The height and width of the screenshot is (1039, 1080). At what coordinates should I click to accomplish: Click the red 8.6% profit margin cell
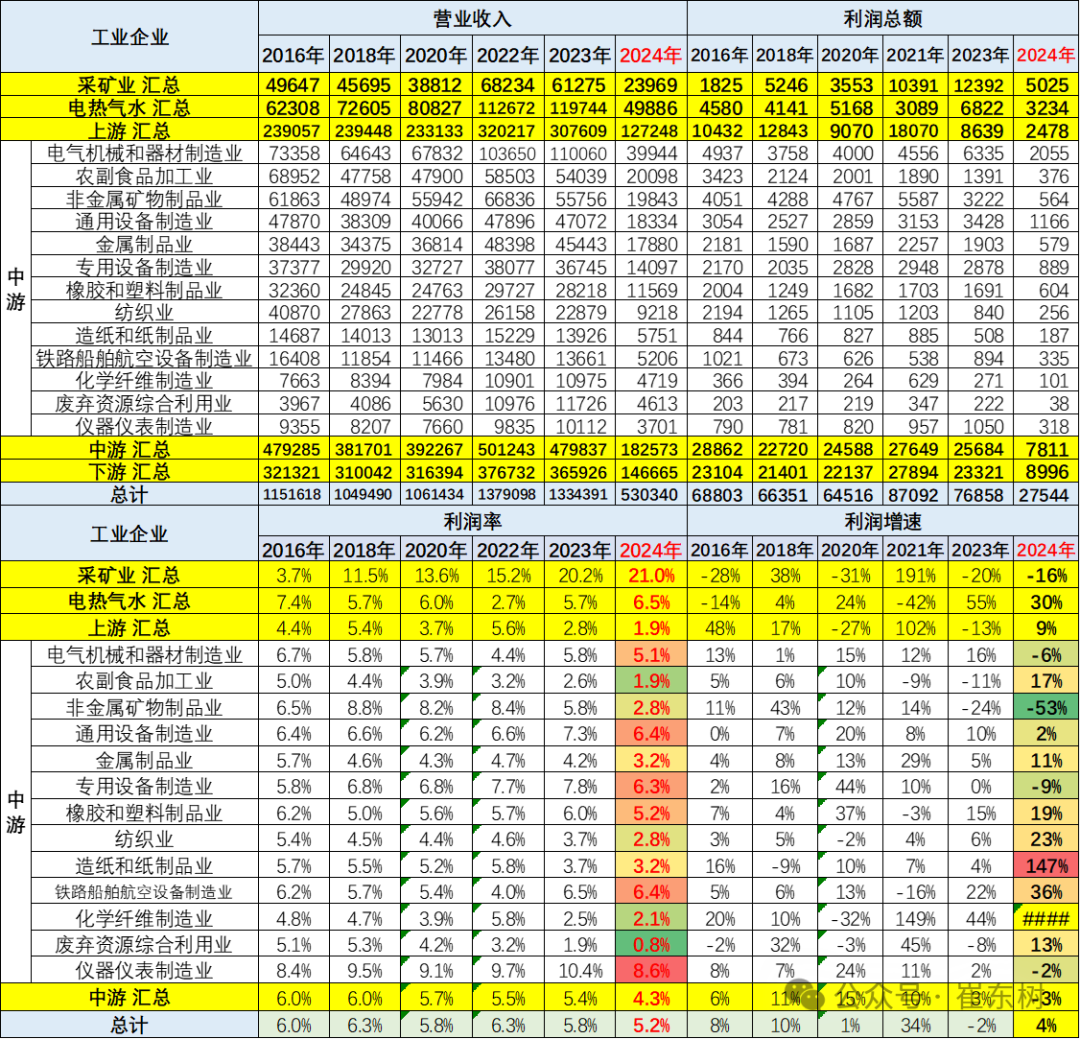(x=651, y=969)
